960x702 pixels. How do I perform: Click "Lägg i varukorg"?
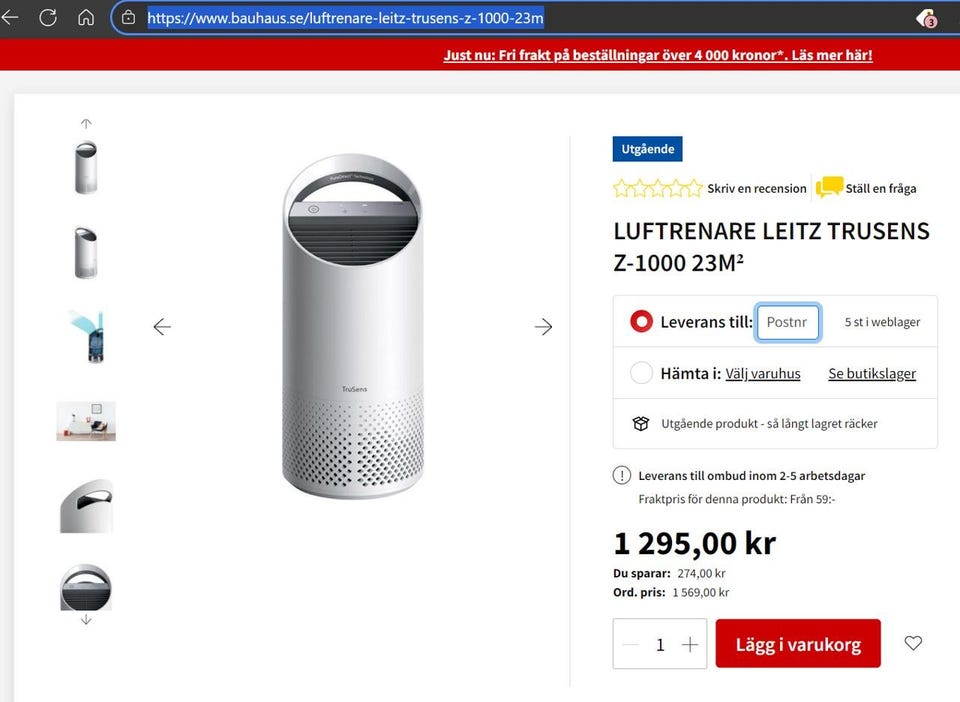coord(797,643)
